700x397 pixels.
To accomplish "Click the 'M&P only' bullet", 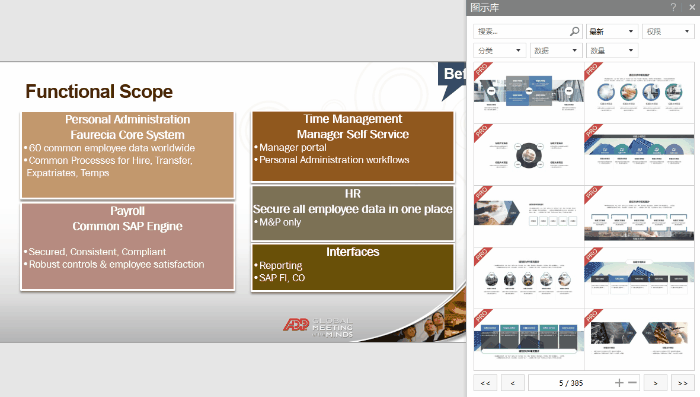I will click(280, 222).
